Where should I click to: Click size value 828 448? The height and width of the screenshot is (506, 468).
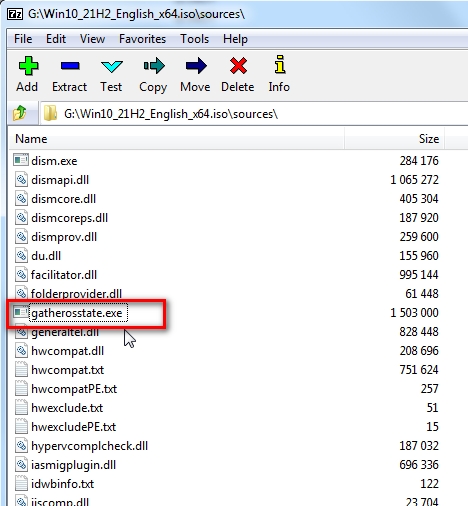[x=419, y=332]
